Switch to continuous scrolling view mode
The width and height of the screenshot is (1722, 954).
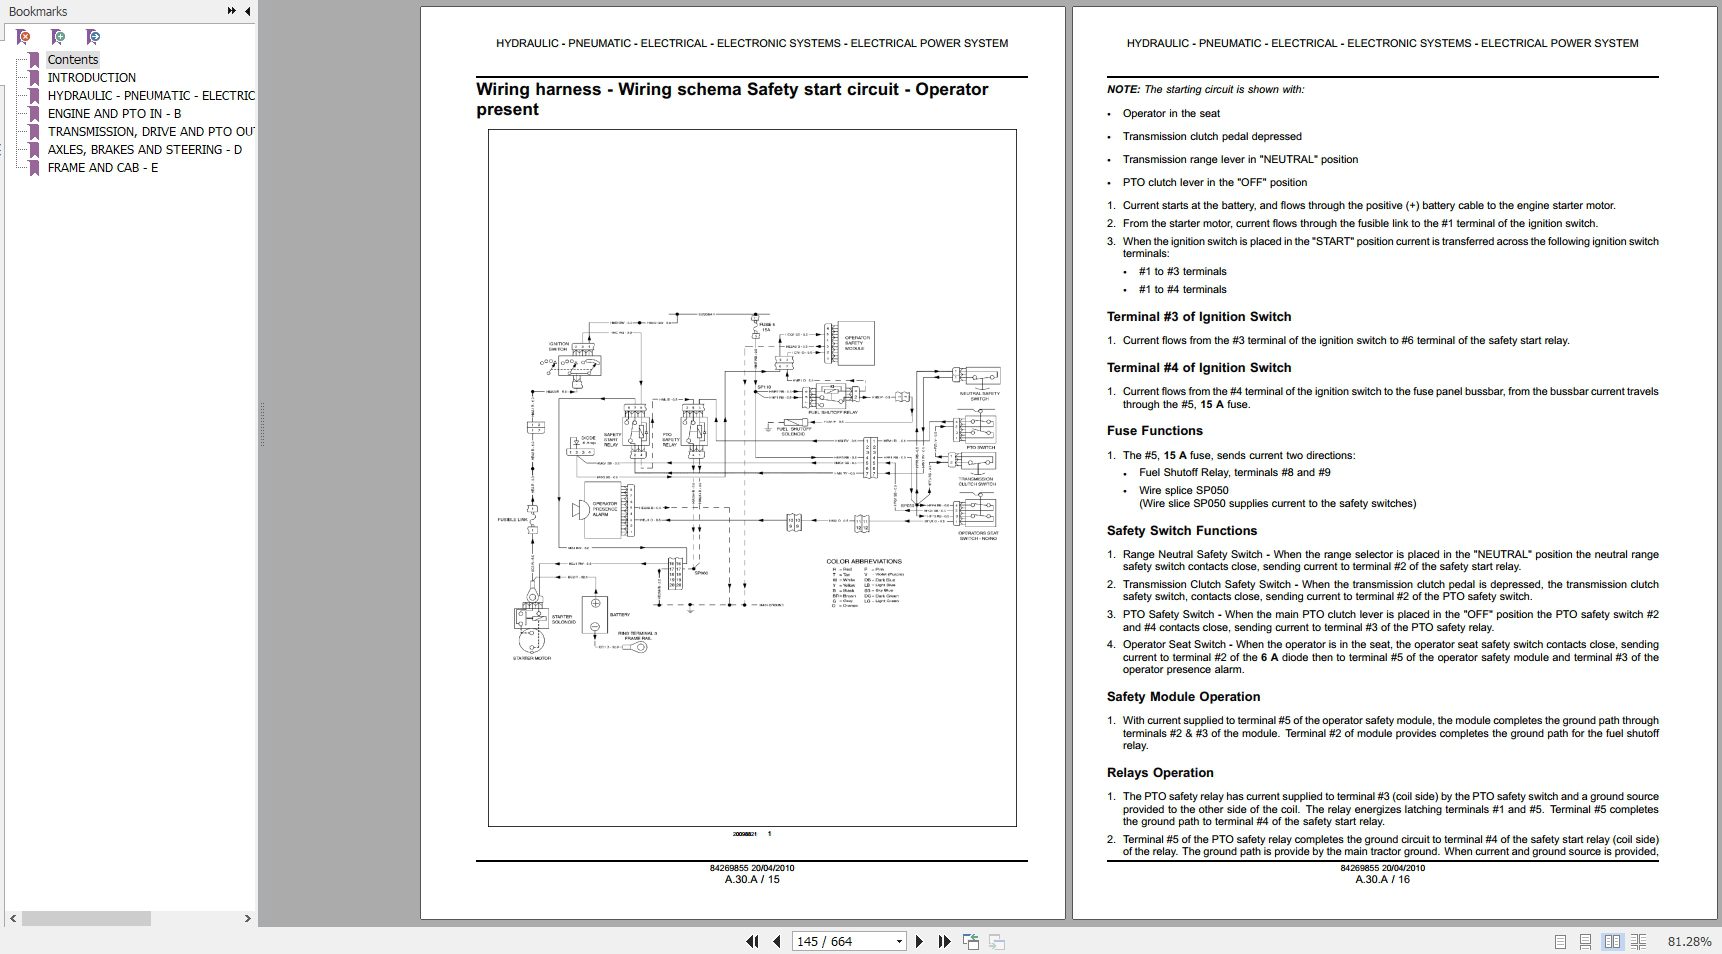[1585, 941]
